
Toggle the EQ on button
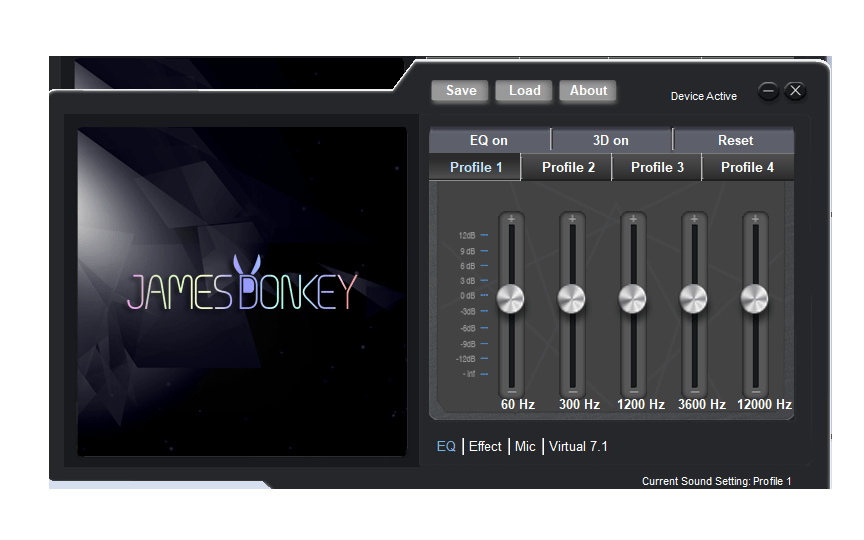pyautogui.click(x=489, y=141)
